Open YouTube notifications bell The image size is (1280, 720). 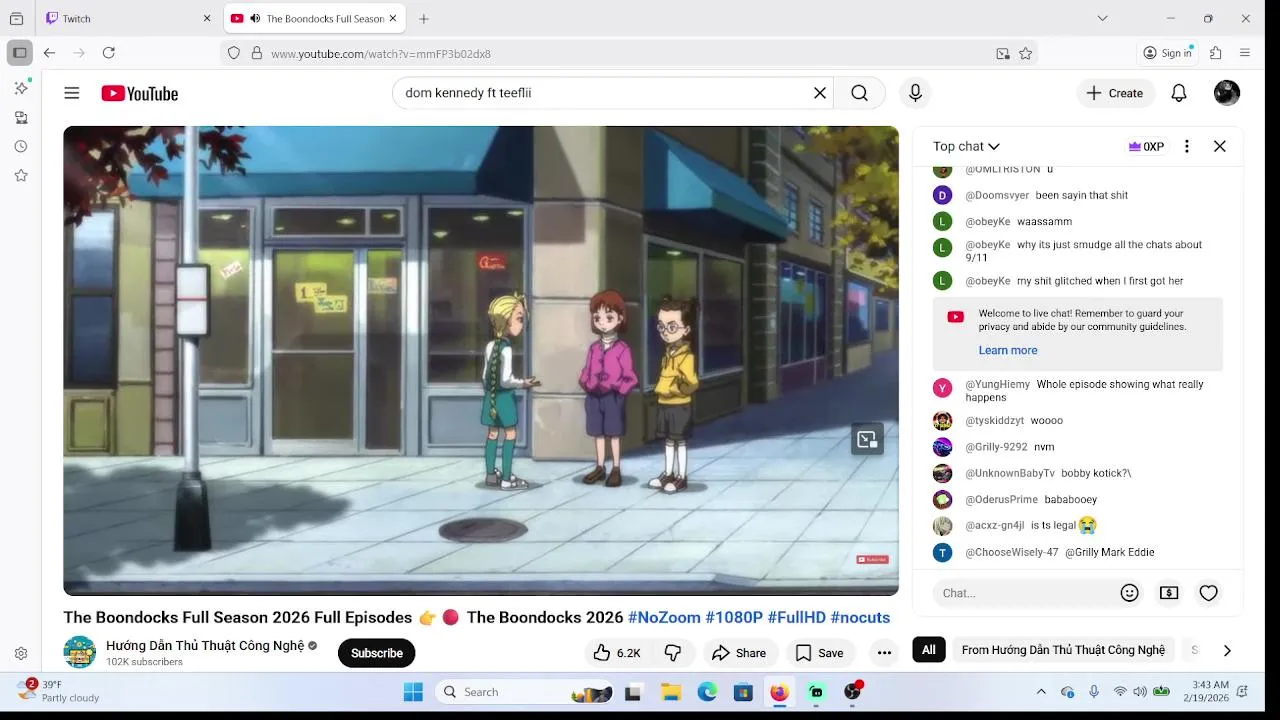click(x=1179, y=93)
